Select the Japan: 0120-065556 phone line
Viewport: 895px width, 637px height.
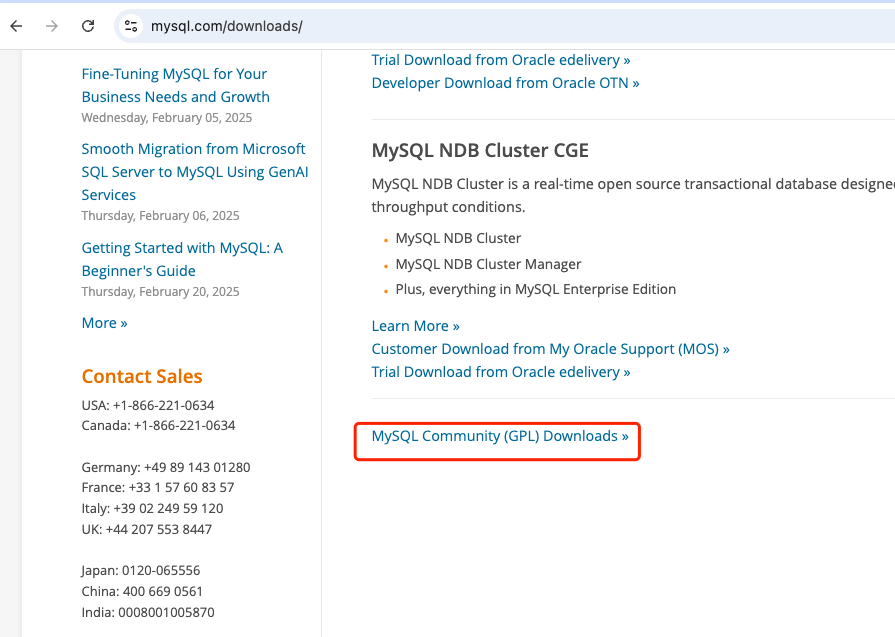click(140, 571)
